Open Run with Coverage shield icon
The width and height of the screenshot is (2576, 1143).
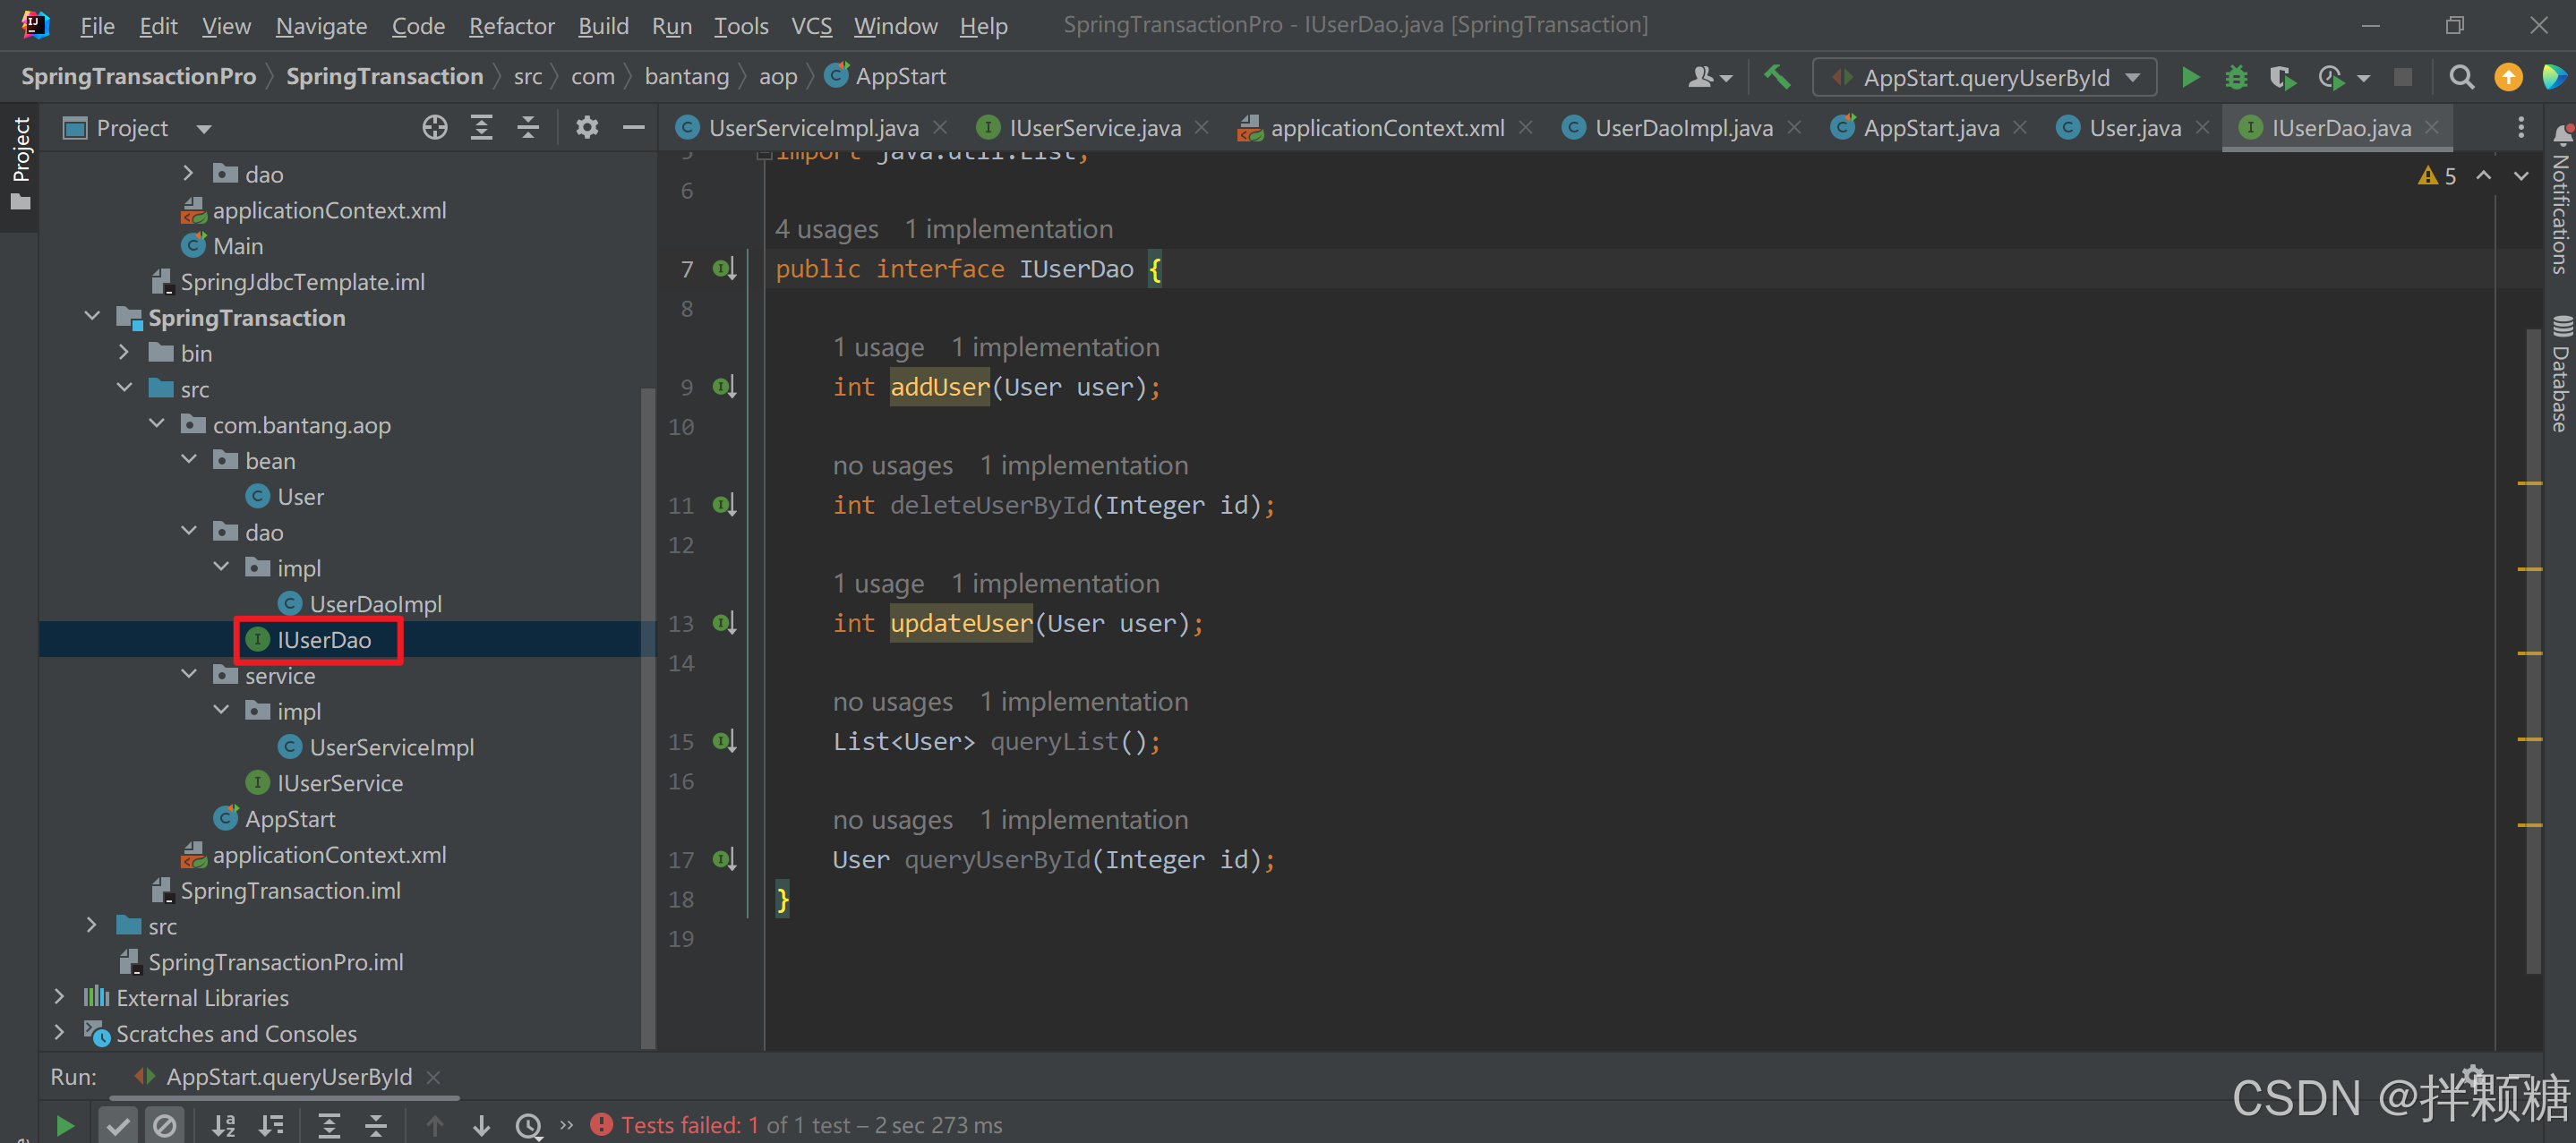[x=2281, y=77]
